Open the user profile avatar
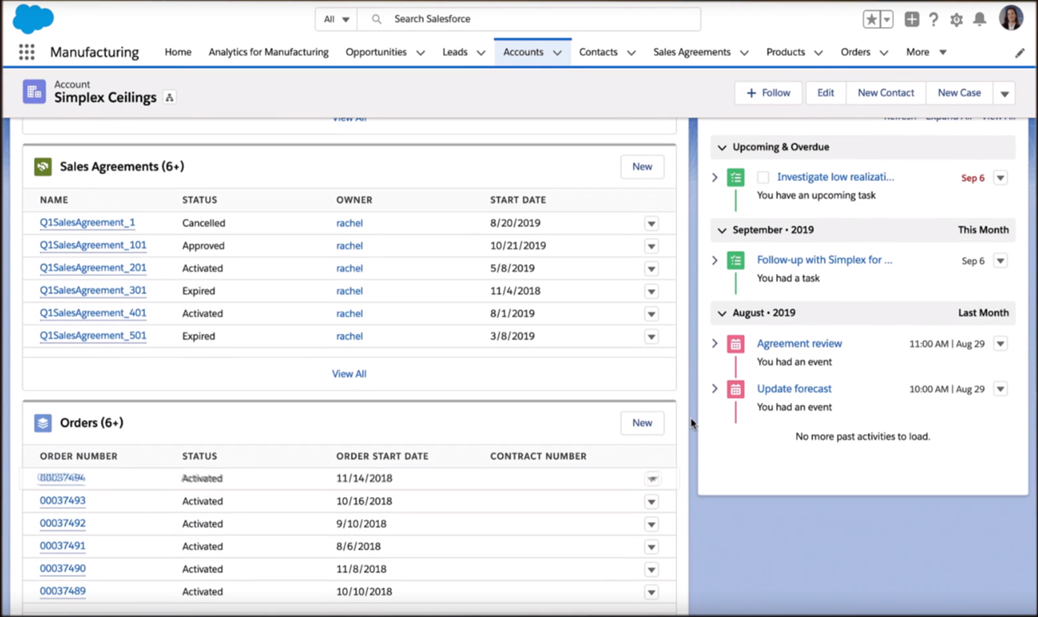Viewport: 1038px width, 617px height. click(x=1011, y=19)
